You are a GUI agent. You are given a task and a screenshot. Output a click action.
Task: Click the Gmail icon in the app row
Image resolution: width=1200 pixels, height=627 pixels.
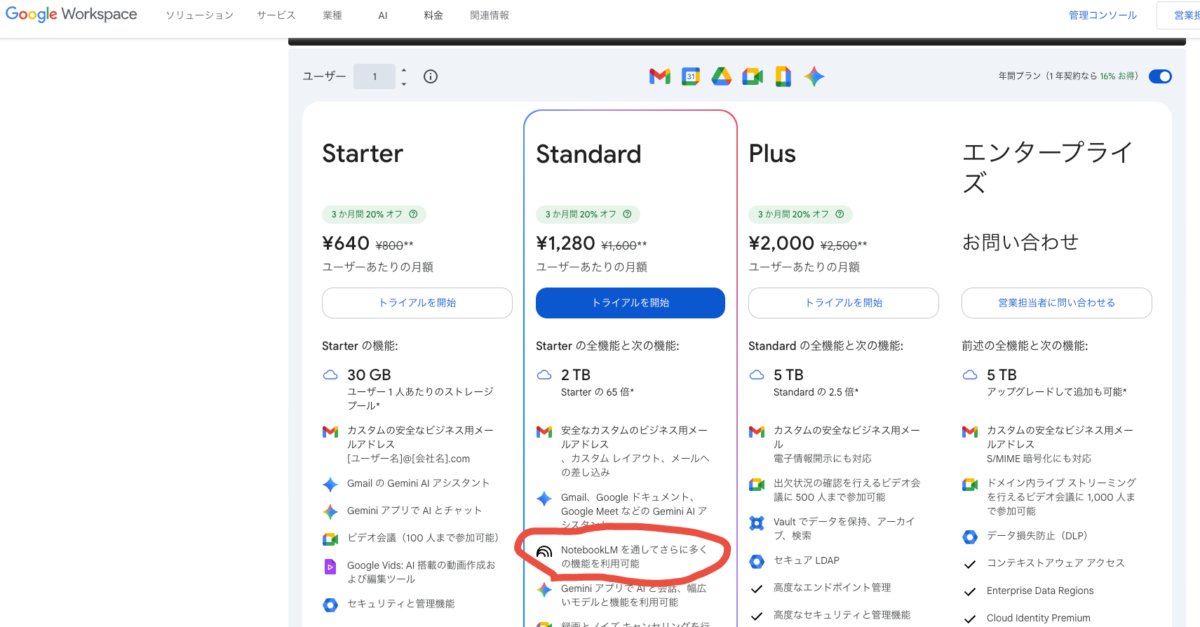pyautogui.click(x=659, y=77)
